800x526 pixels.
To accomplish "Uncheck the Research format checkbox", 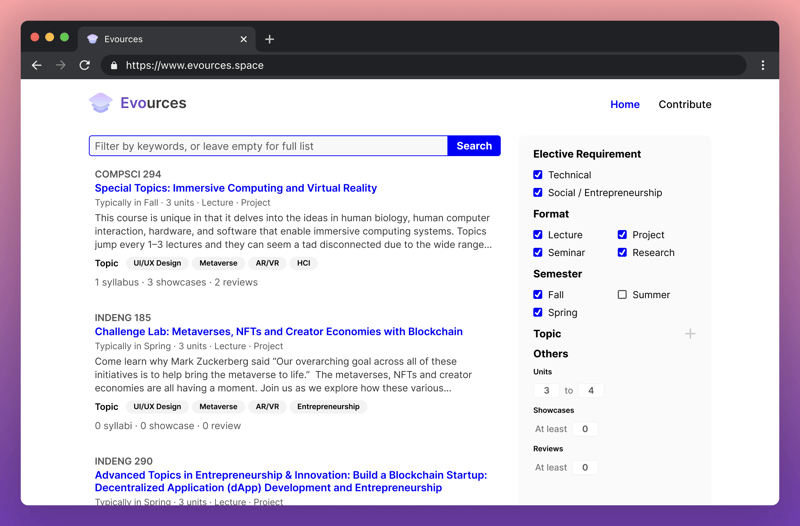I will click(622, 253).
